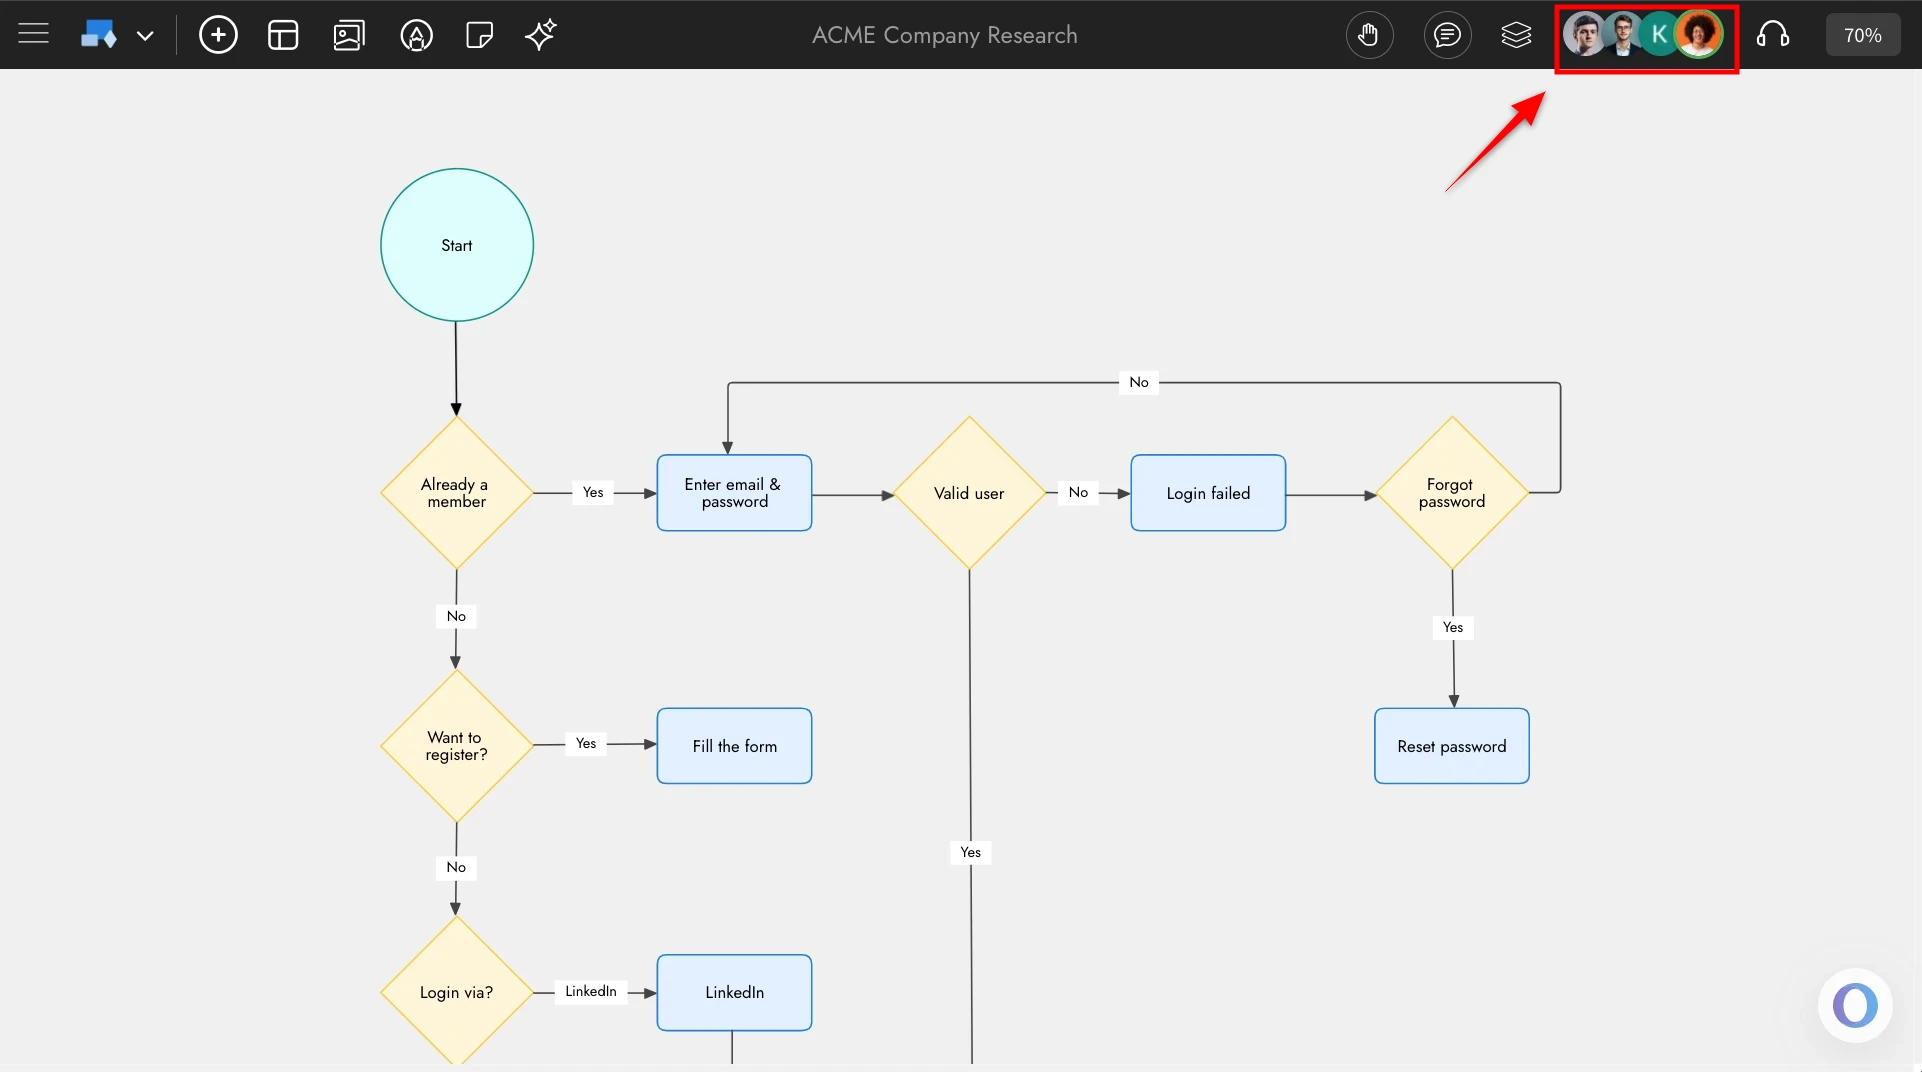Expand the shapes tool chevron dropdown
The image size is (1922, 1072).
tap(146, 34)
